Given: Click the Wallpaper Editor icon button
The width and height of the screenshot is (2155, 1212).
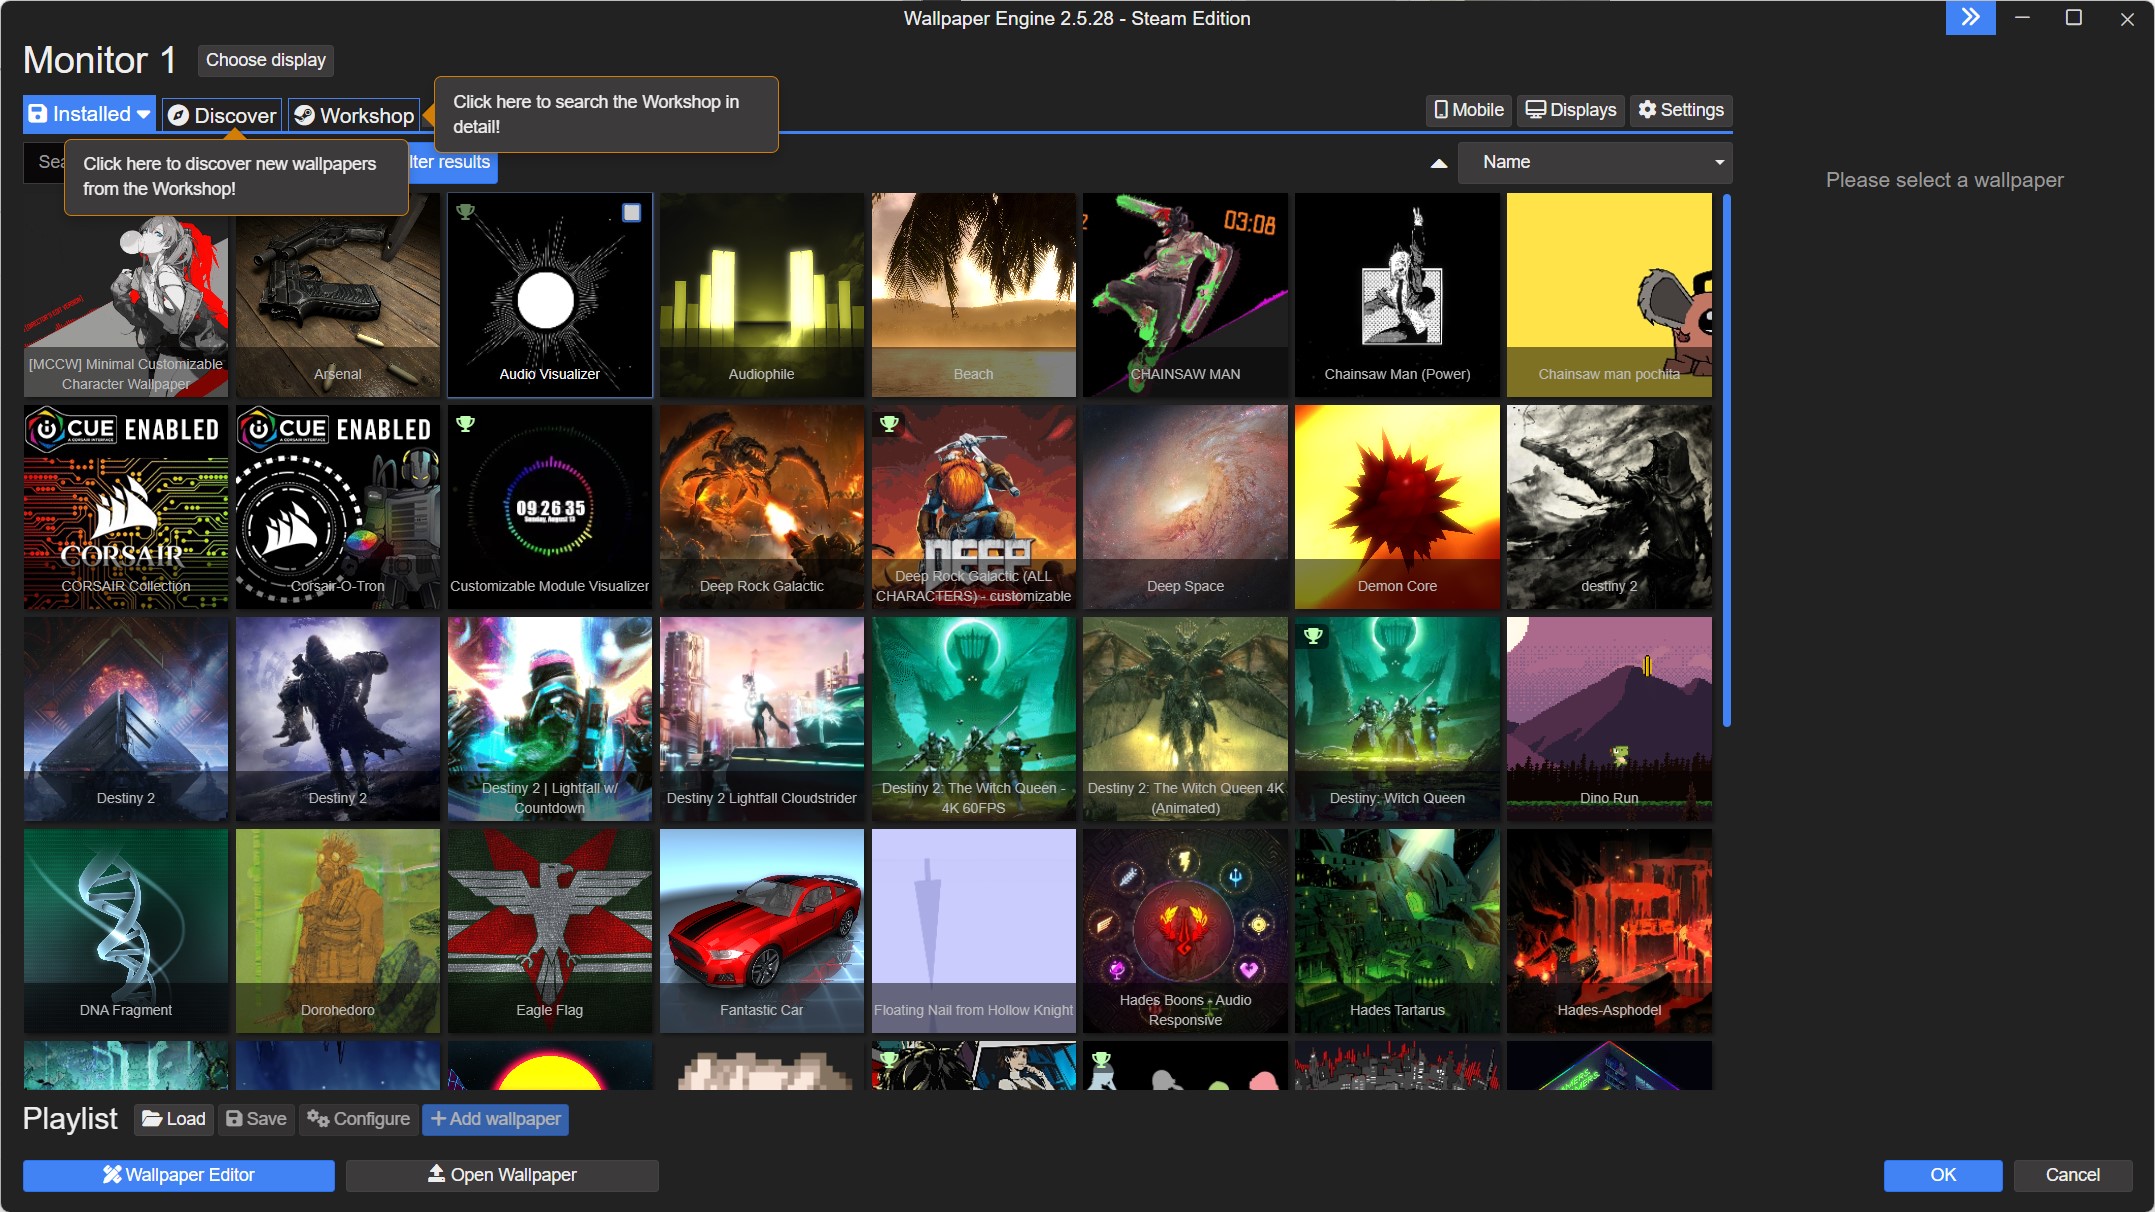Looking at the screenshot, I should 114,1174.
